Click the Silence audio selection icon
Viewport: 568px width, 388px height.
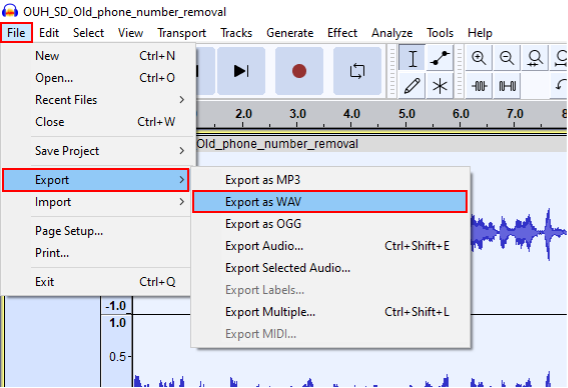[507, 85]
